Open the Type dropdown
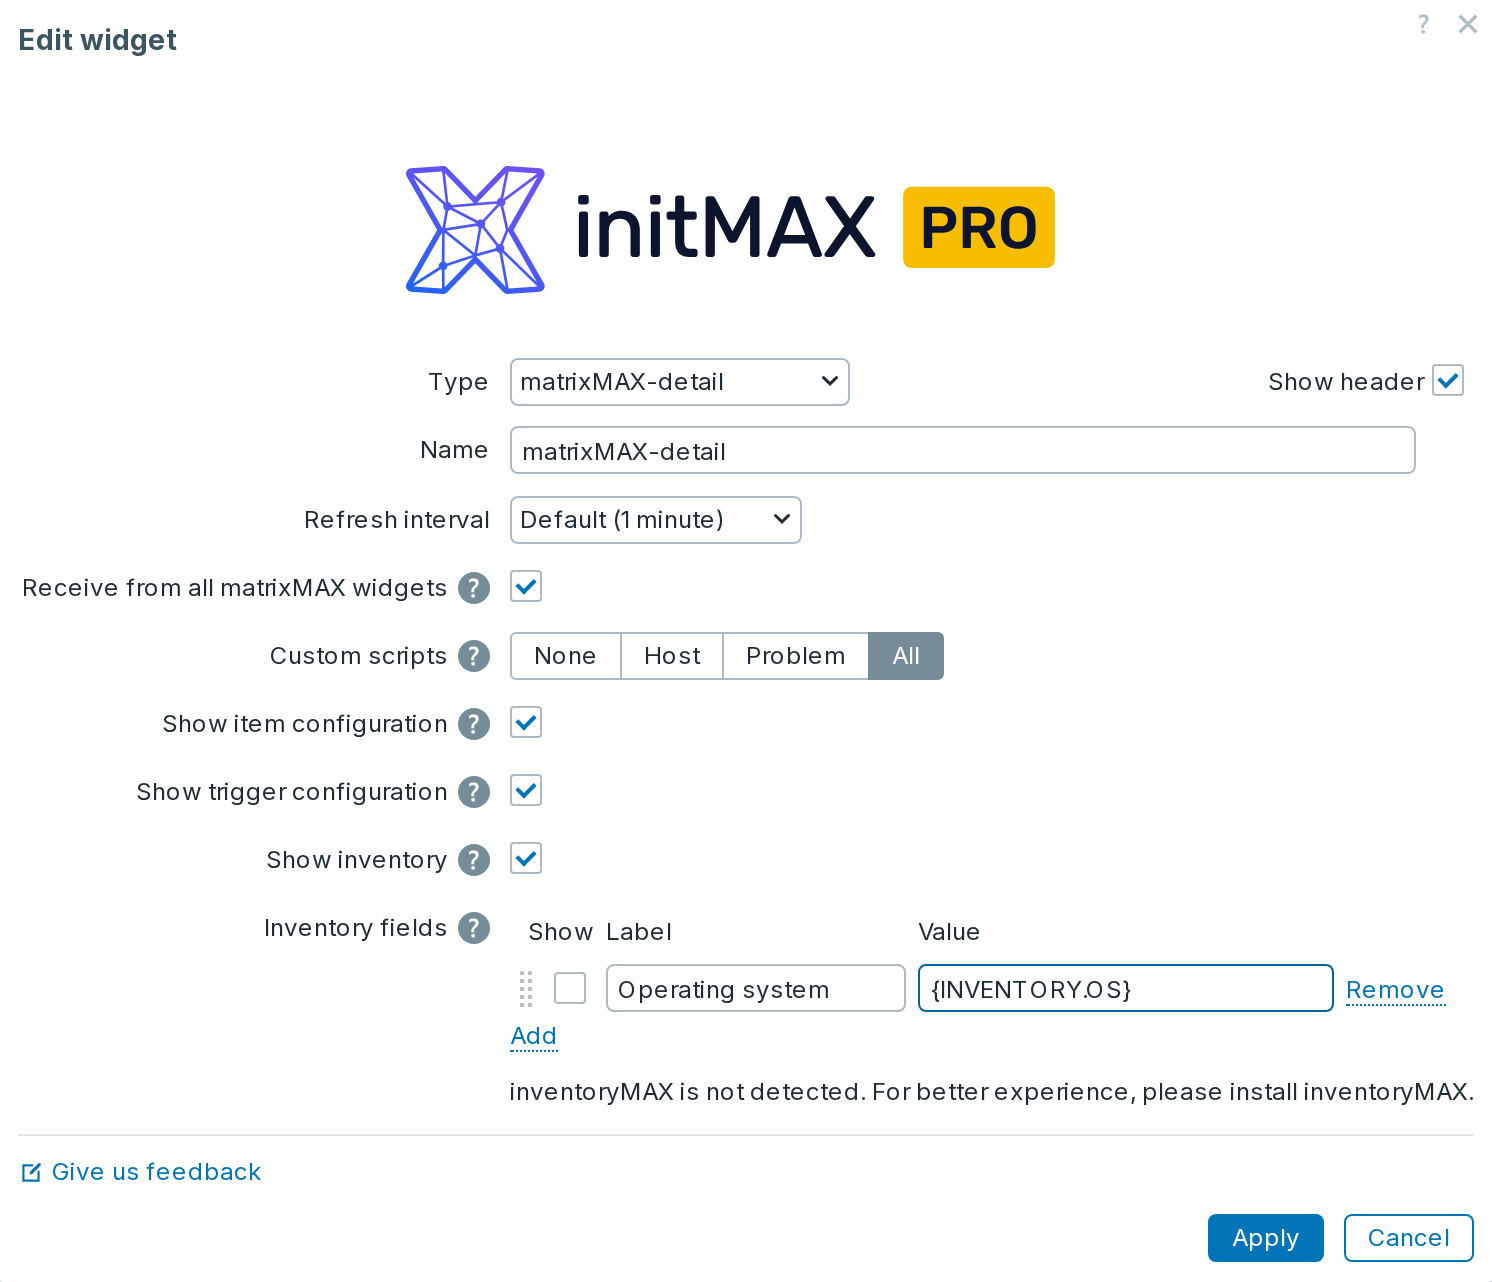 (680, 382)
